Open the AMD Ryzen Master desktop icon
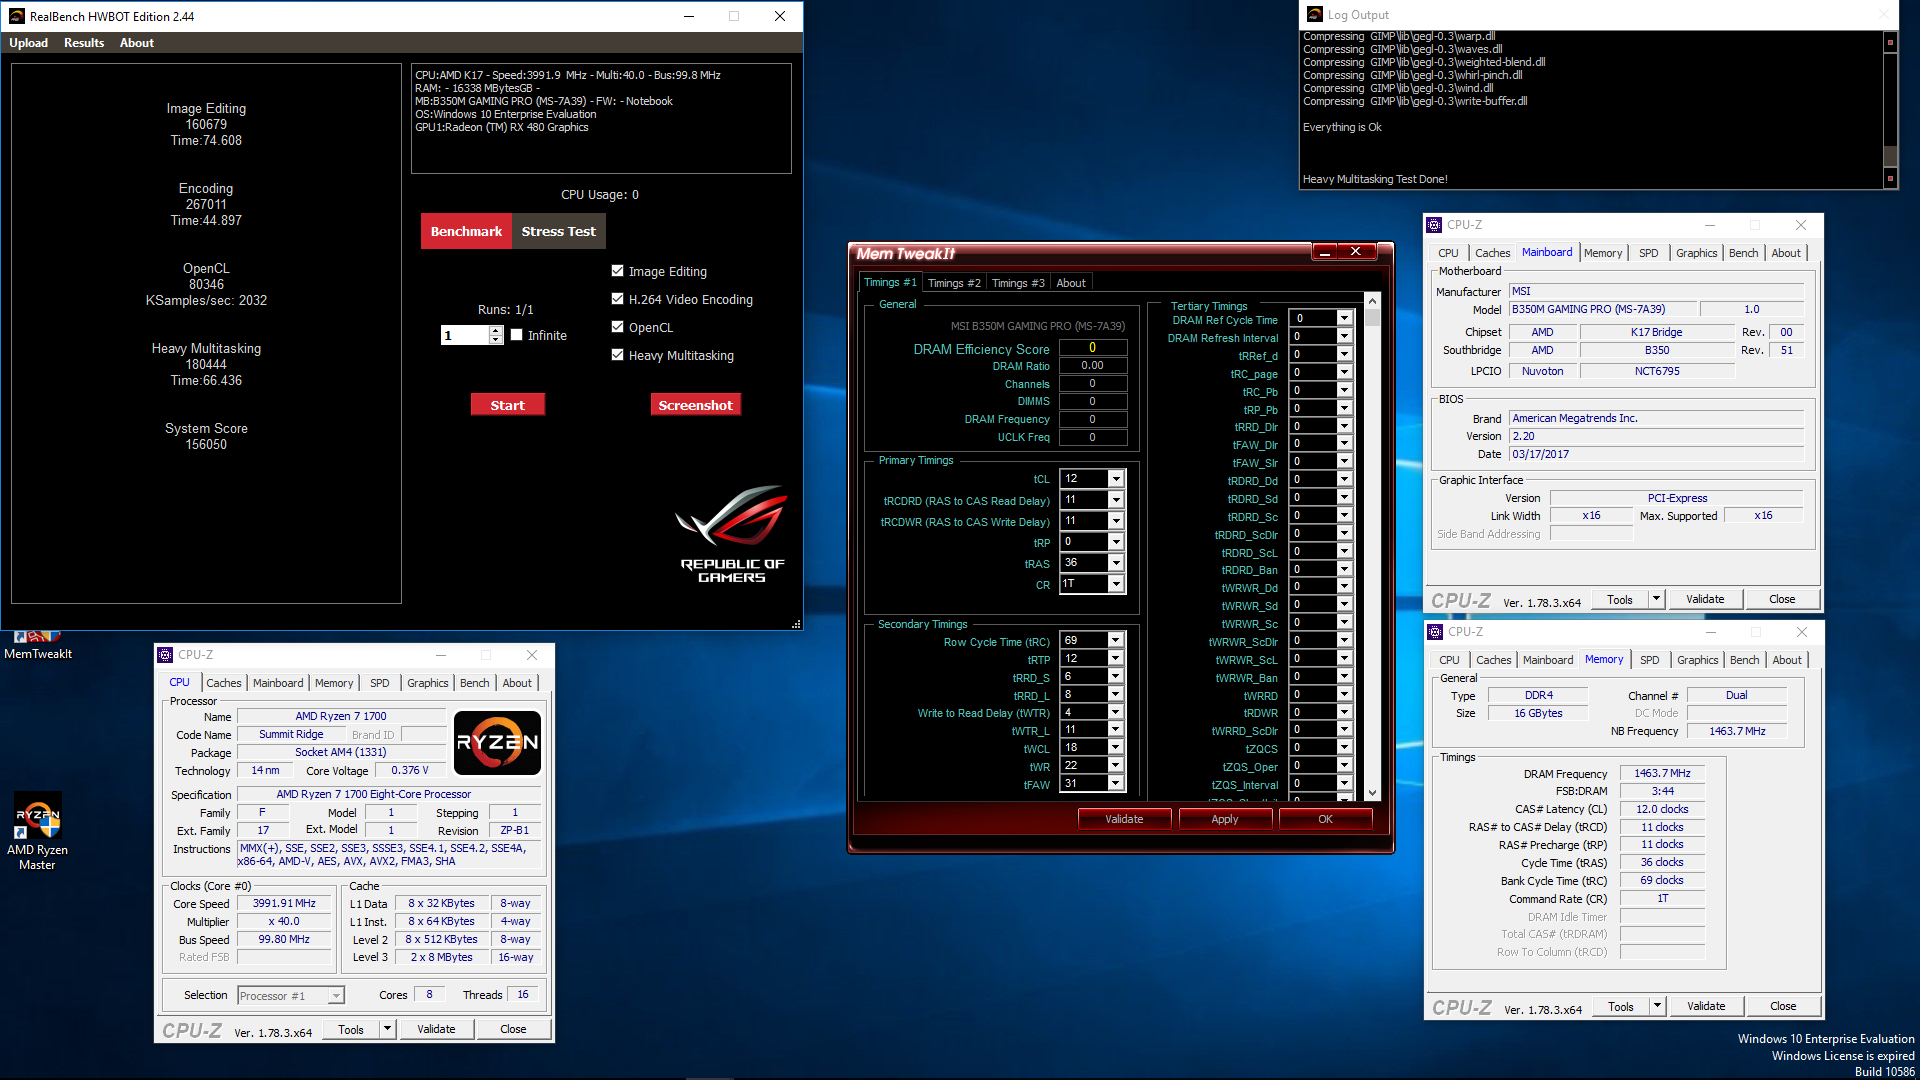The width and height of the screenshot is (1920, 1080). coord(38,830)
